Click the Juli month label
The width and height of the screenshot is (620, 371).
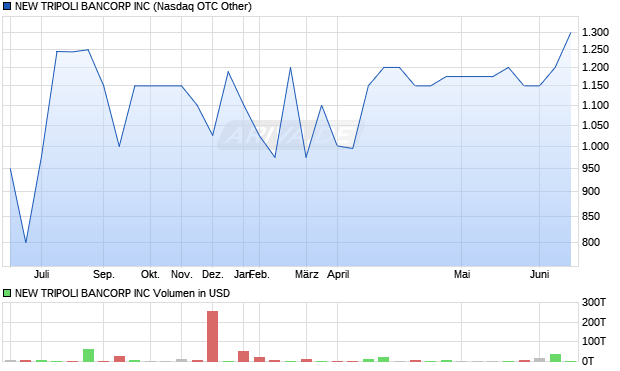click(42, 274)
